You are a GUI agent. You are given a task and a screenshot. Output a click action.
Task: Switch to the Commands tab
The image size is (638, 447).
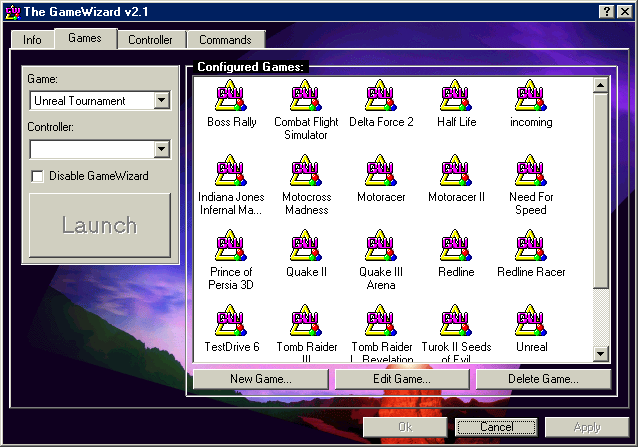225,40
